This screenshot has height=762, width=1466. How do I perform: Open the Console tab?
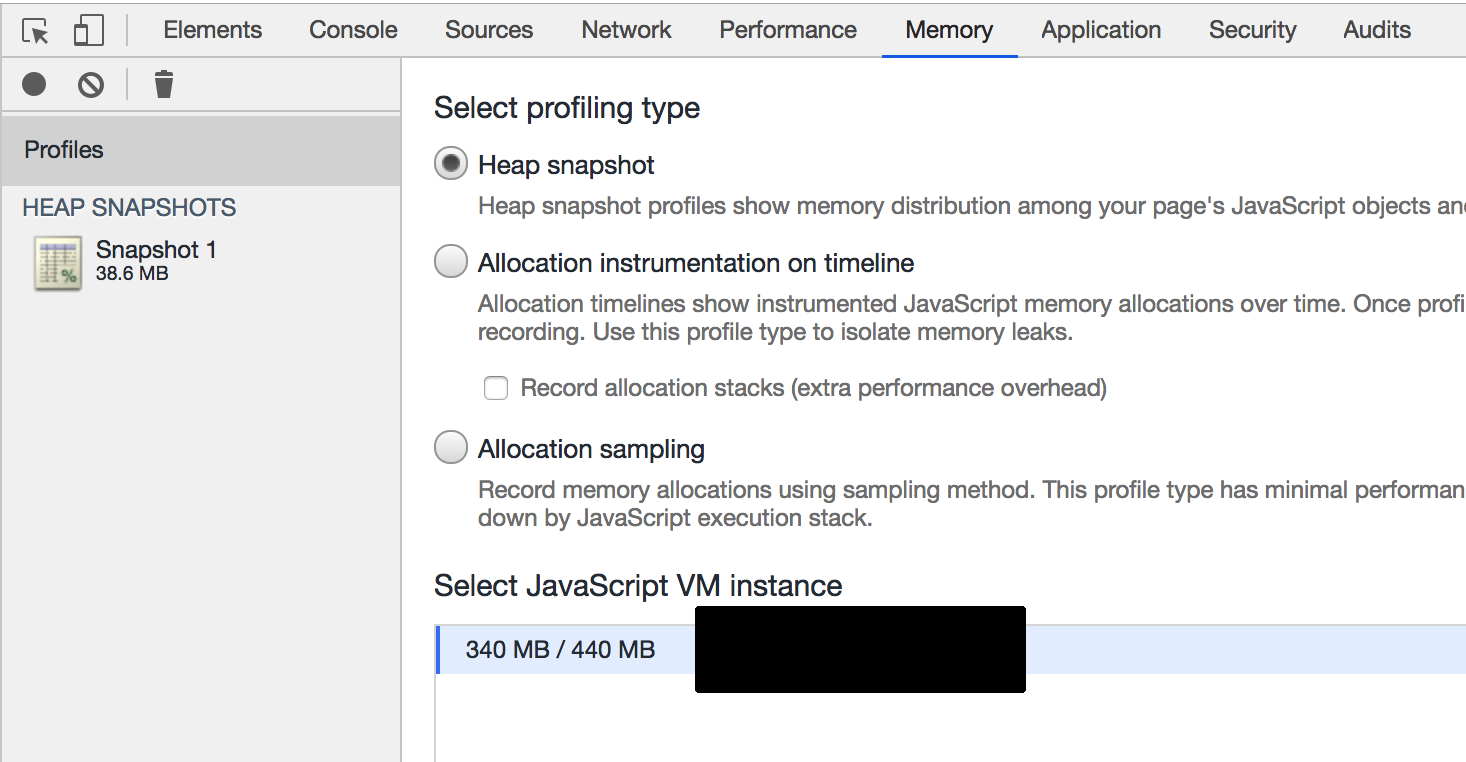click(353, 30)
